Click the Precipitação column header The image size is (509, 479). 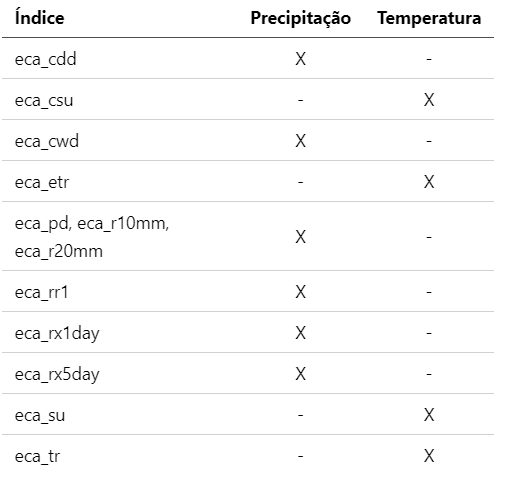tap(300, 18)
